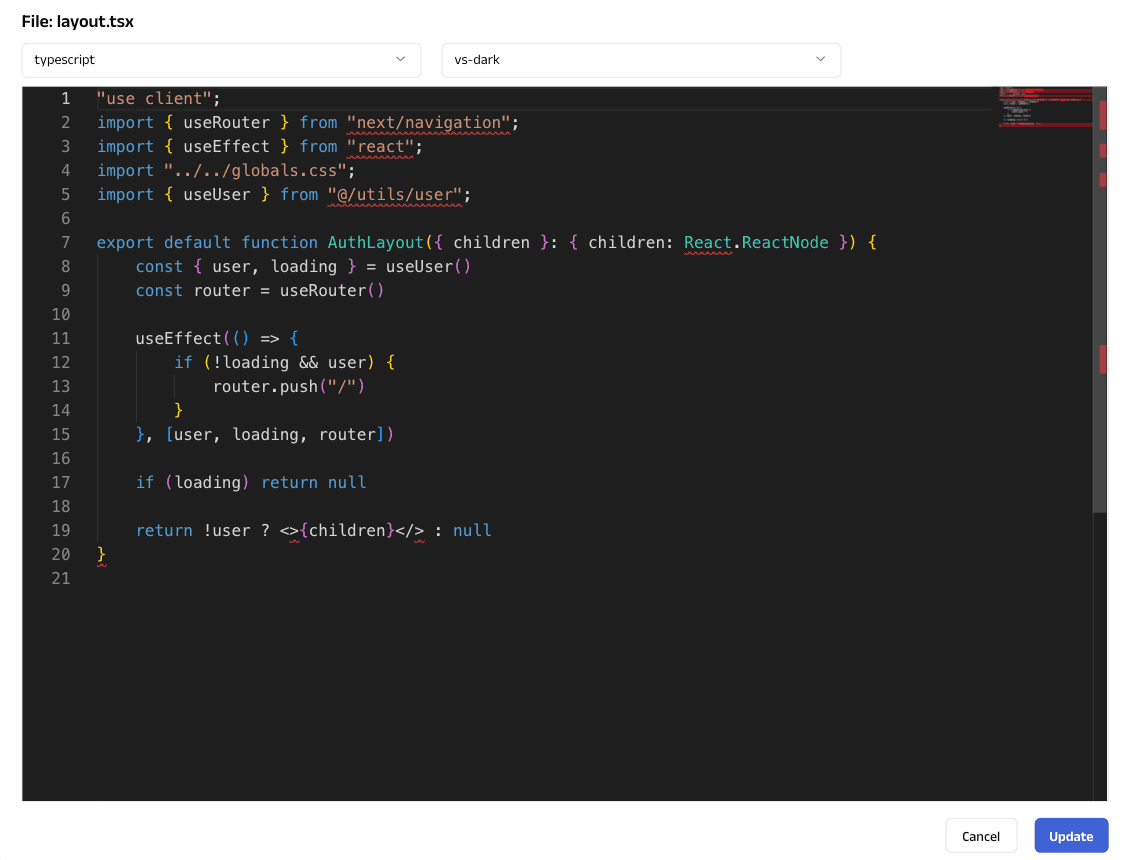Place cursor on empty line 21
The width and height of the screenshot is (1127, 860).
300,579
